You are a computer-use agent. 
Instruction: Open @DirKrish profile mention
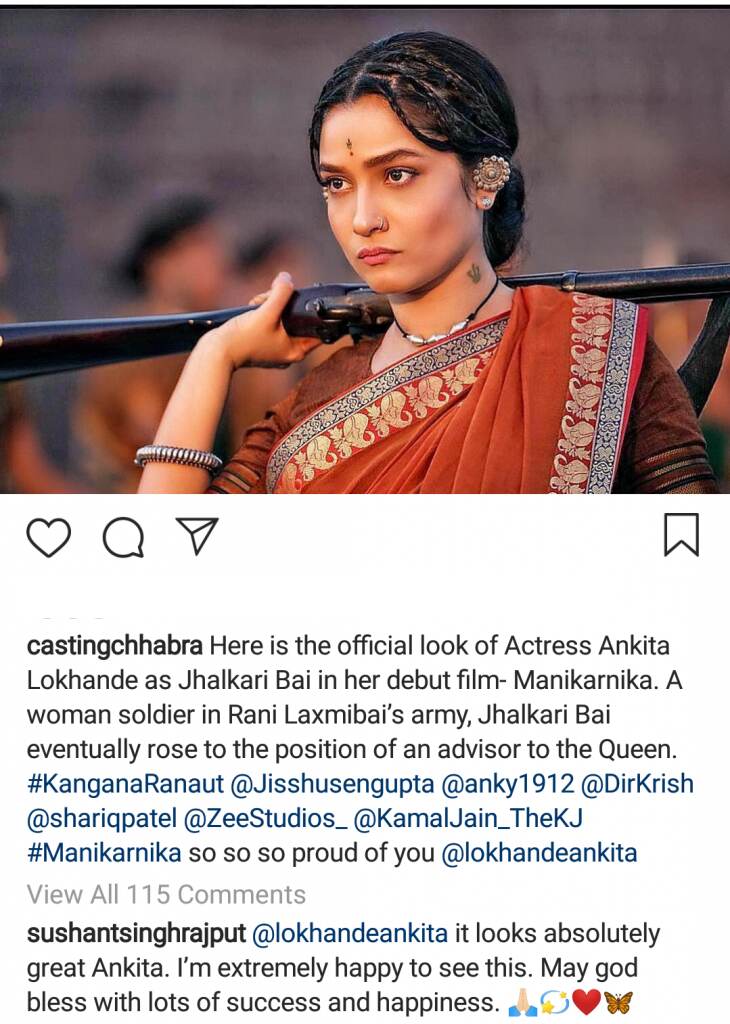click(x=637, y=784)
